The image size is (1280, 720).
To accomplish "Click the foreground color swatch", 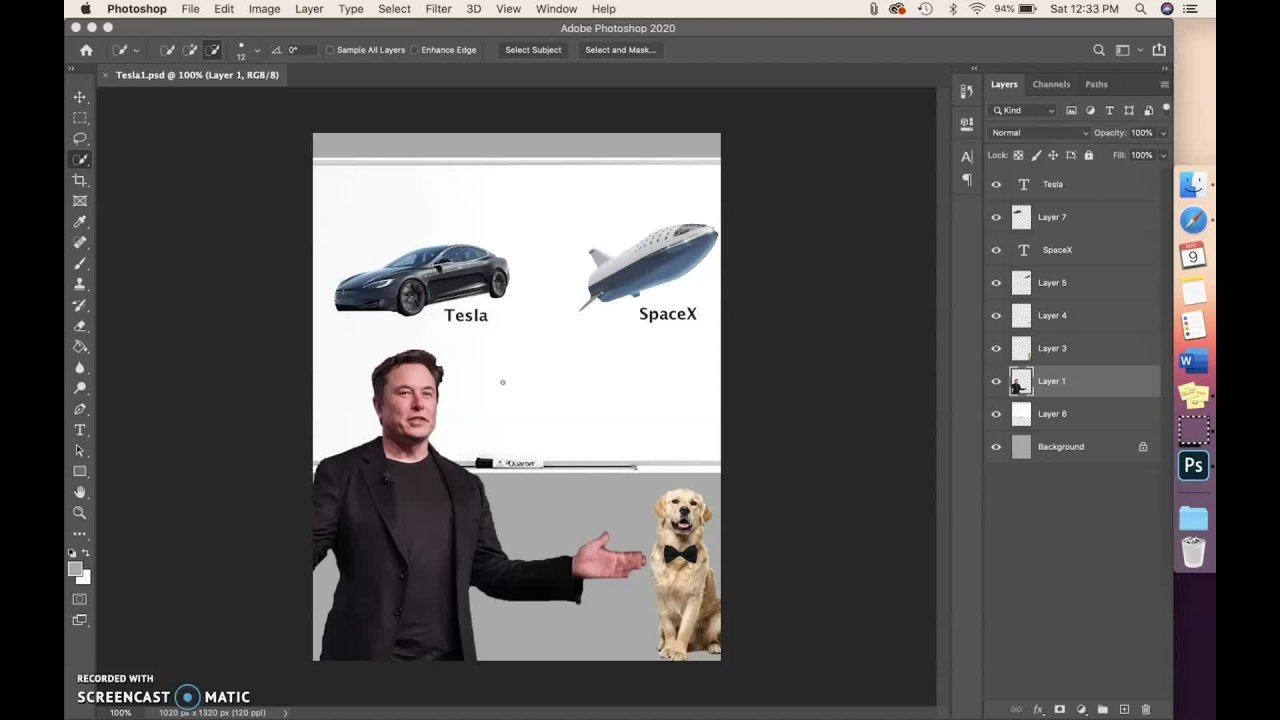I will pos(75,569).
